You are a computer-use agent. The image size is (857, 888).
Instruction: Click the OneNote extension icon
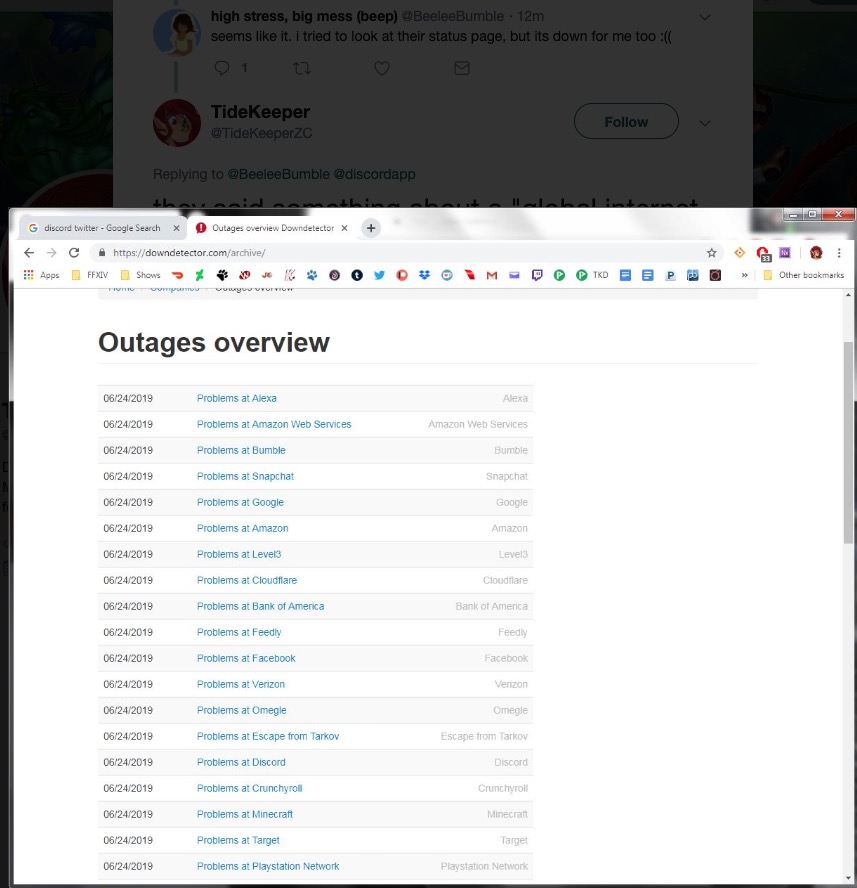click(784, 253)
